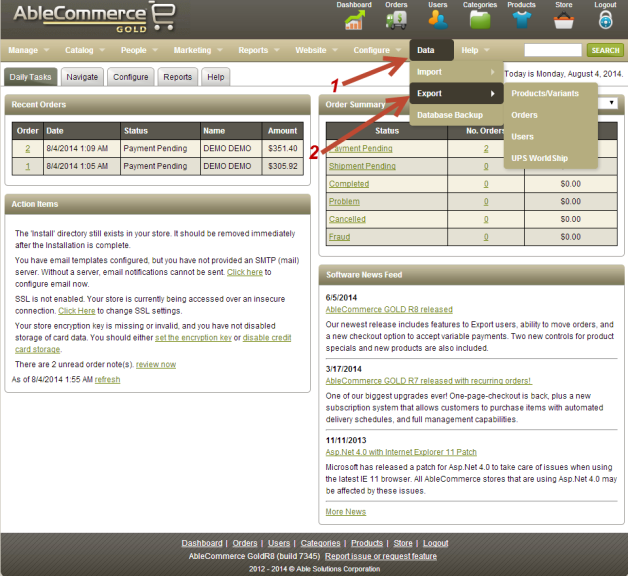Click the Logout icon in header
628x576 pixels.
click(x=605, y=18)
